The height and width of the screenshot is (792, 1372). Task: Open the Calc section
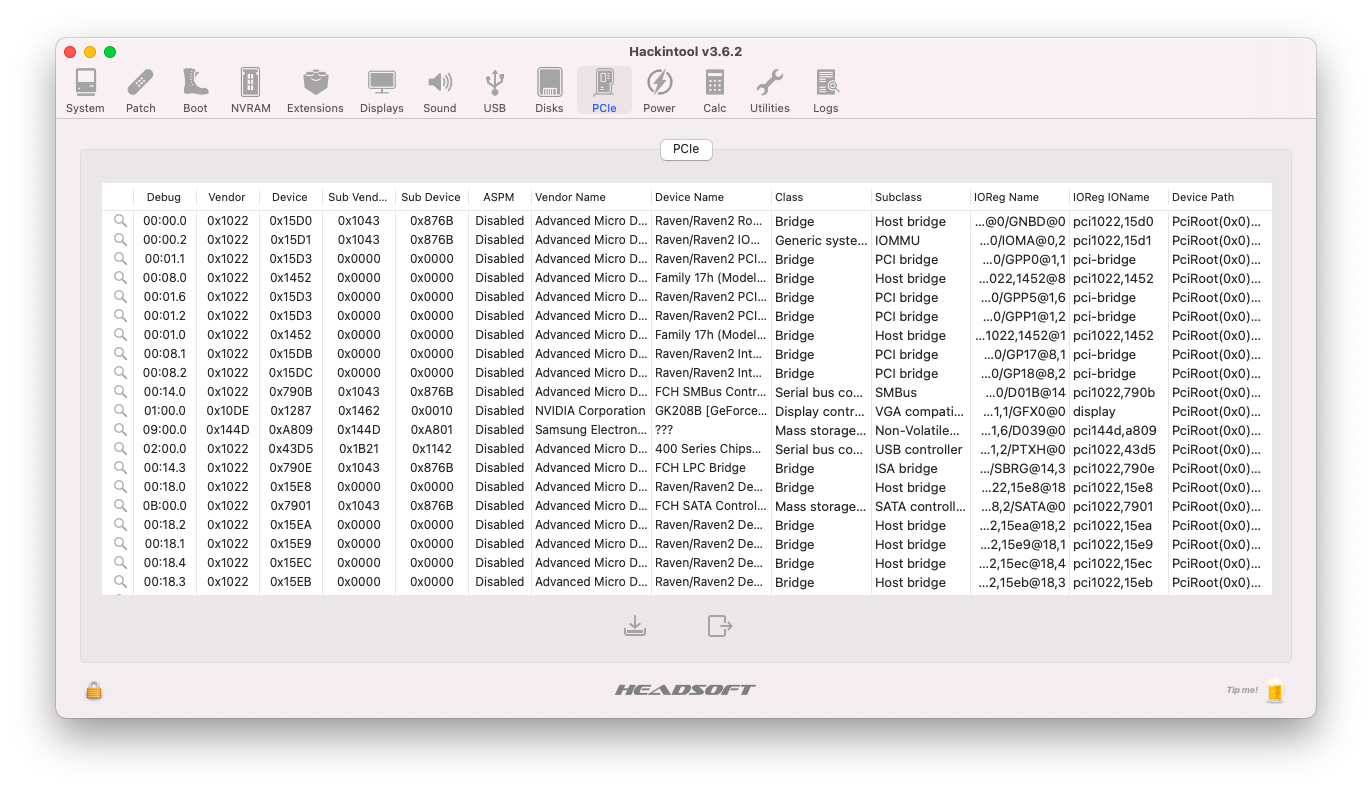[714, 91]
